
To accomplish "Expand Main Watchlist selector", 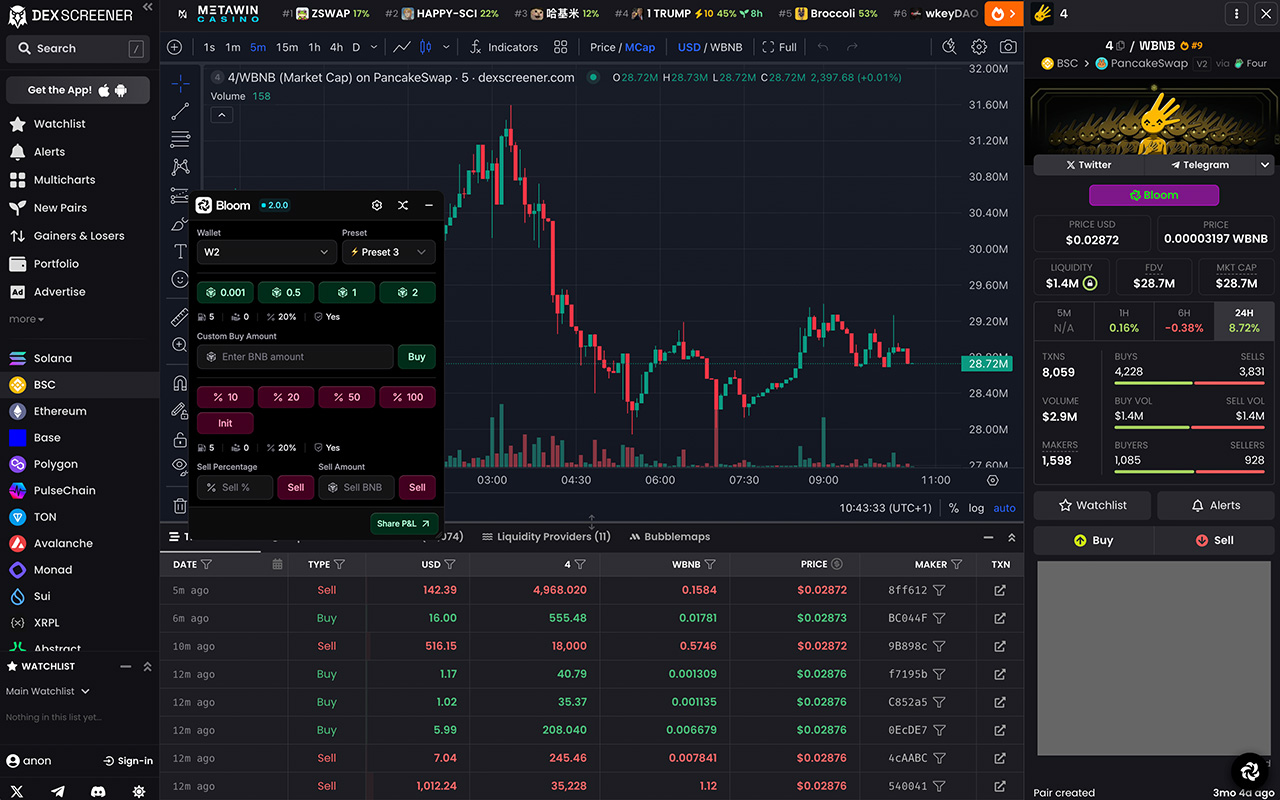I will tap(48, 691).
